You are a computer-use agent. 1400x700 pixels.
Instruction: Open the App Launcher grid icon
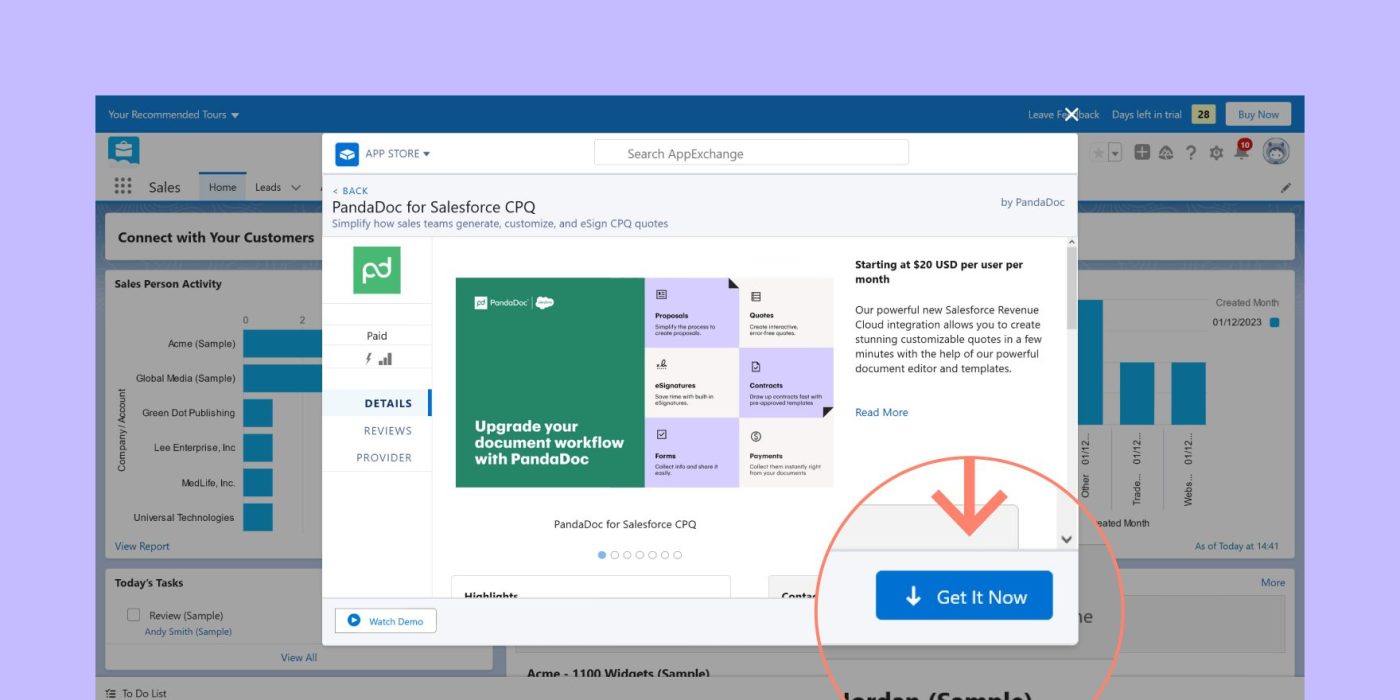click(x=123, y=186)
